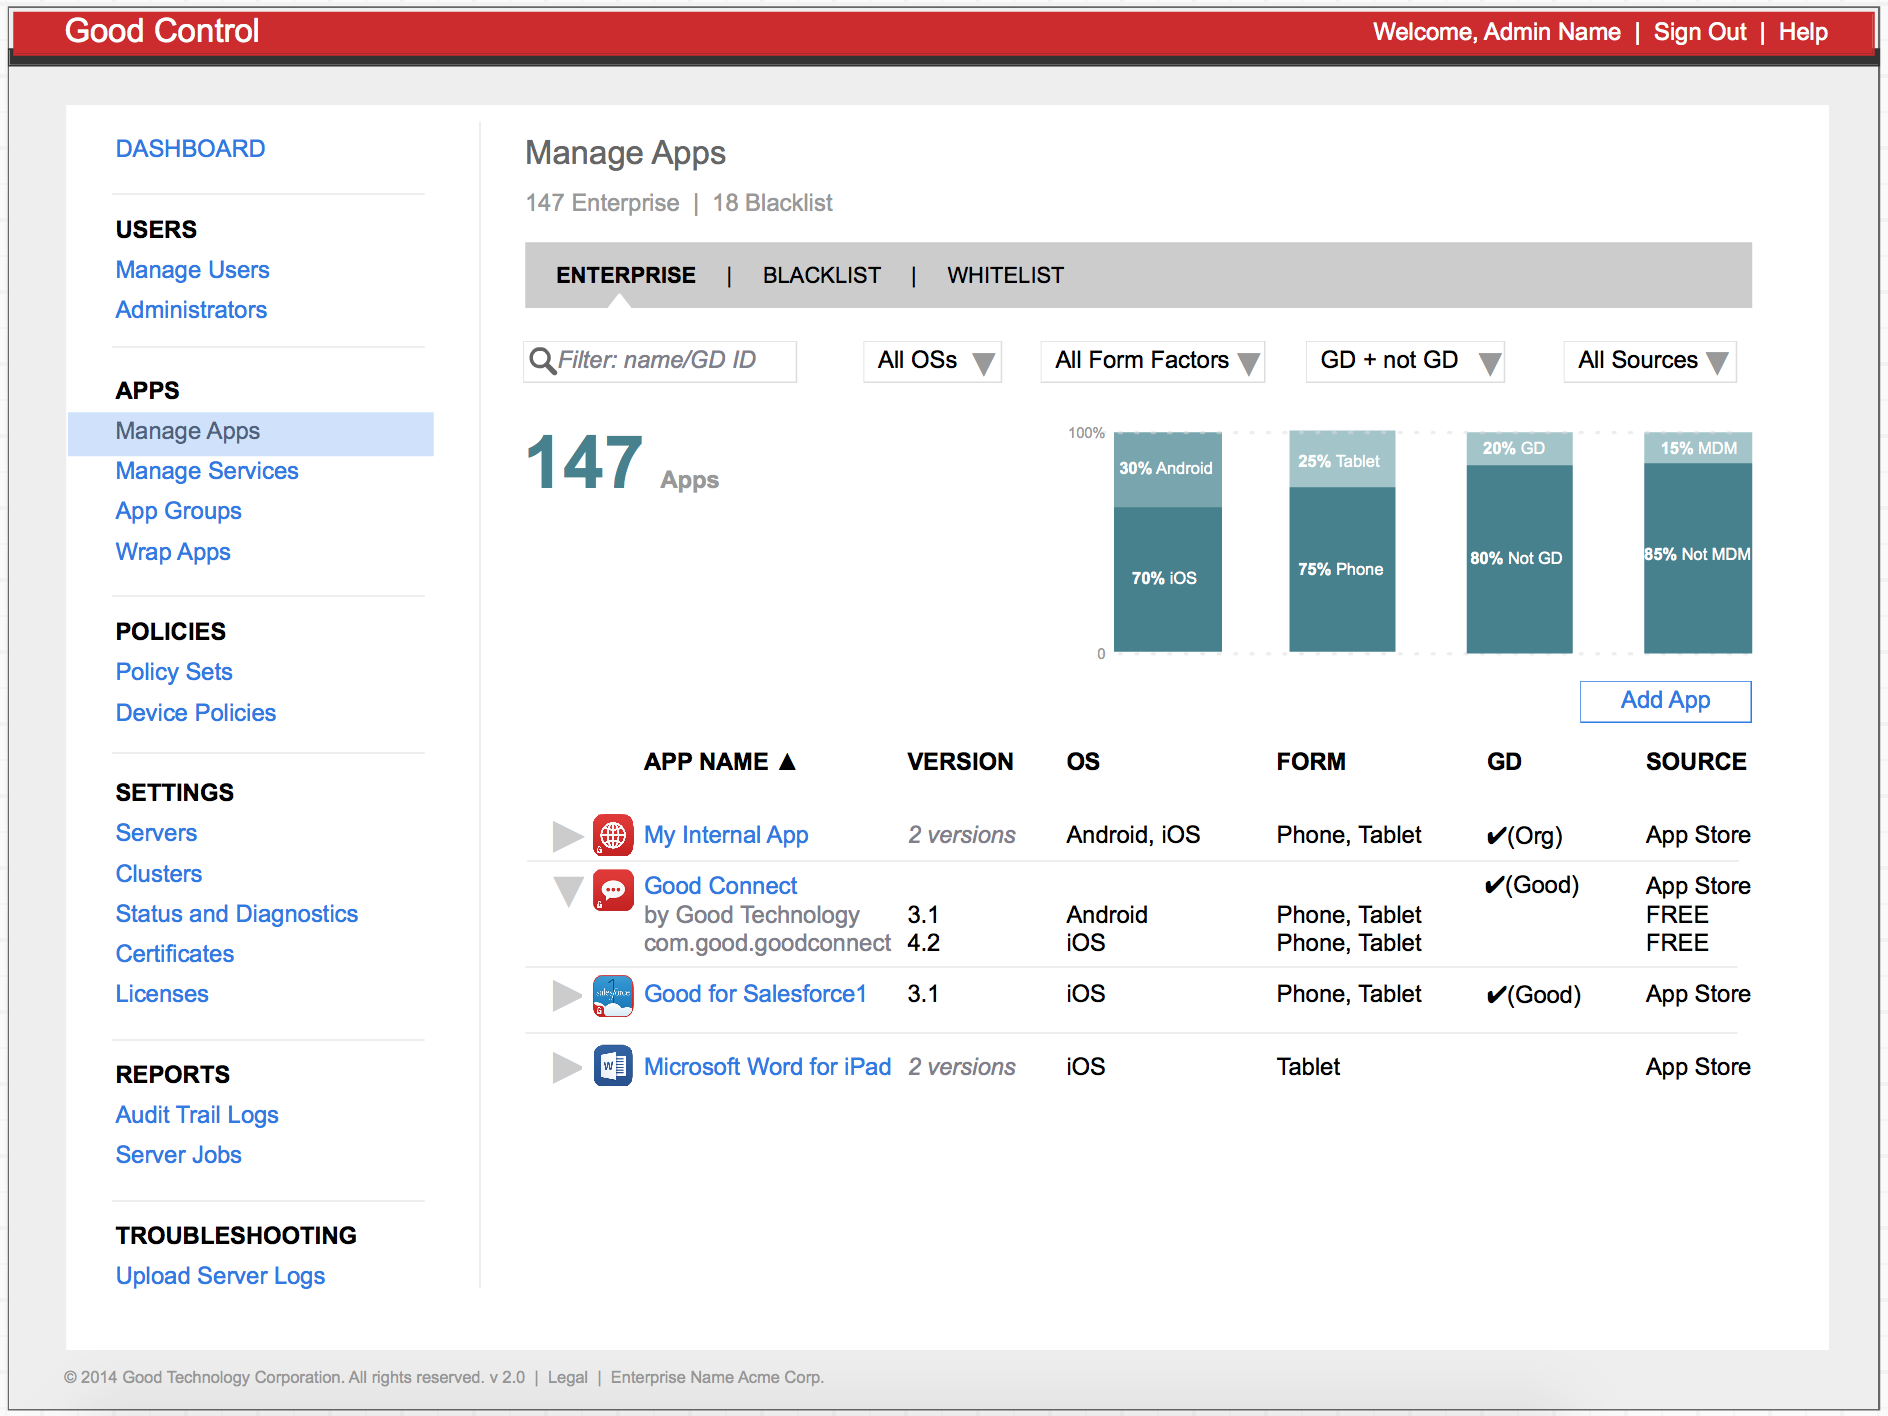Click the FORM column header

click(1311, 762)
